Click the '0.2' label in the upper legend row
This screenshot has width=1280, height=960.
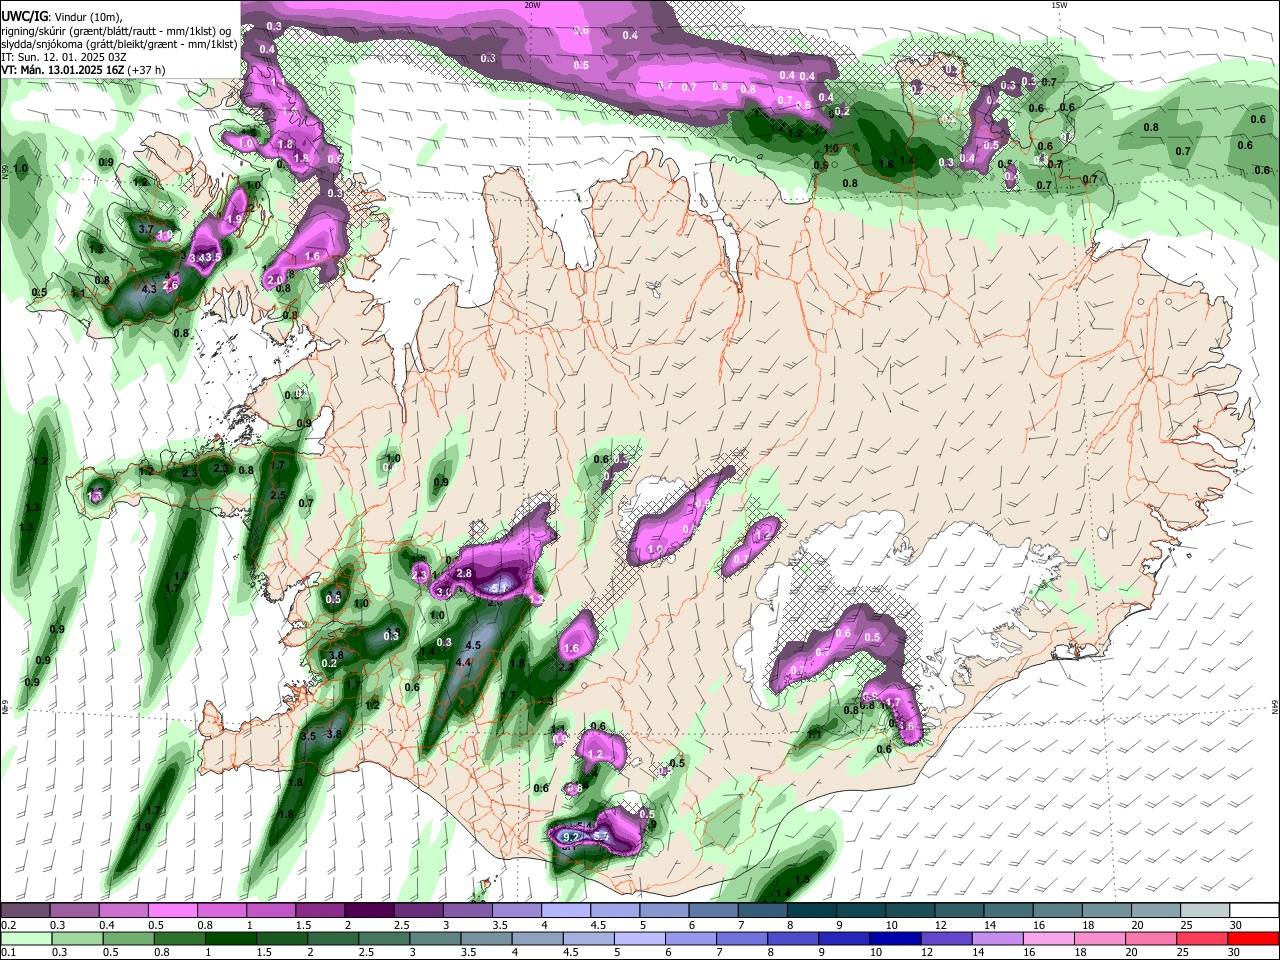coord(8,925)
